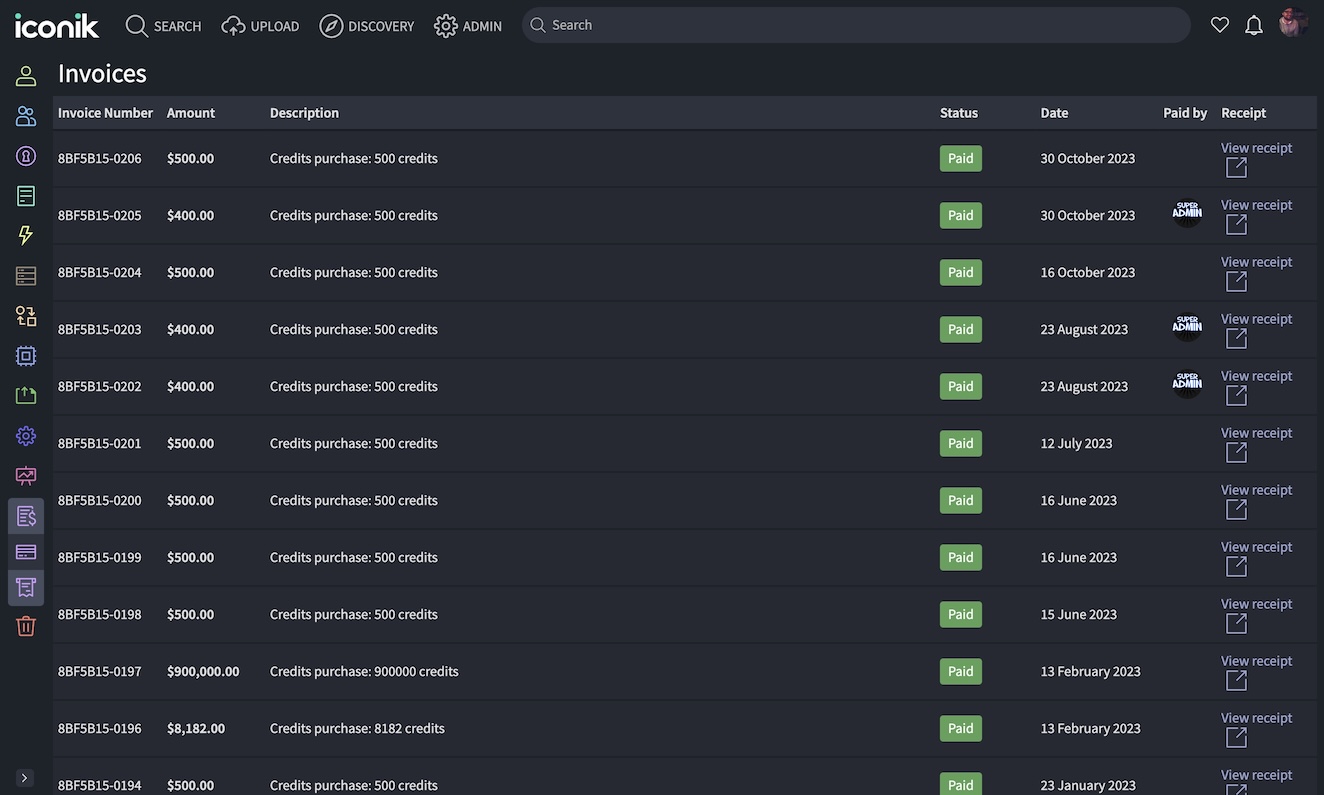Click the top search input field
Screen dimensions: 1324x795
tap(860, 25)
